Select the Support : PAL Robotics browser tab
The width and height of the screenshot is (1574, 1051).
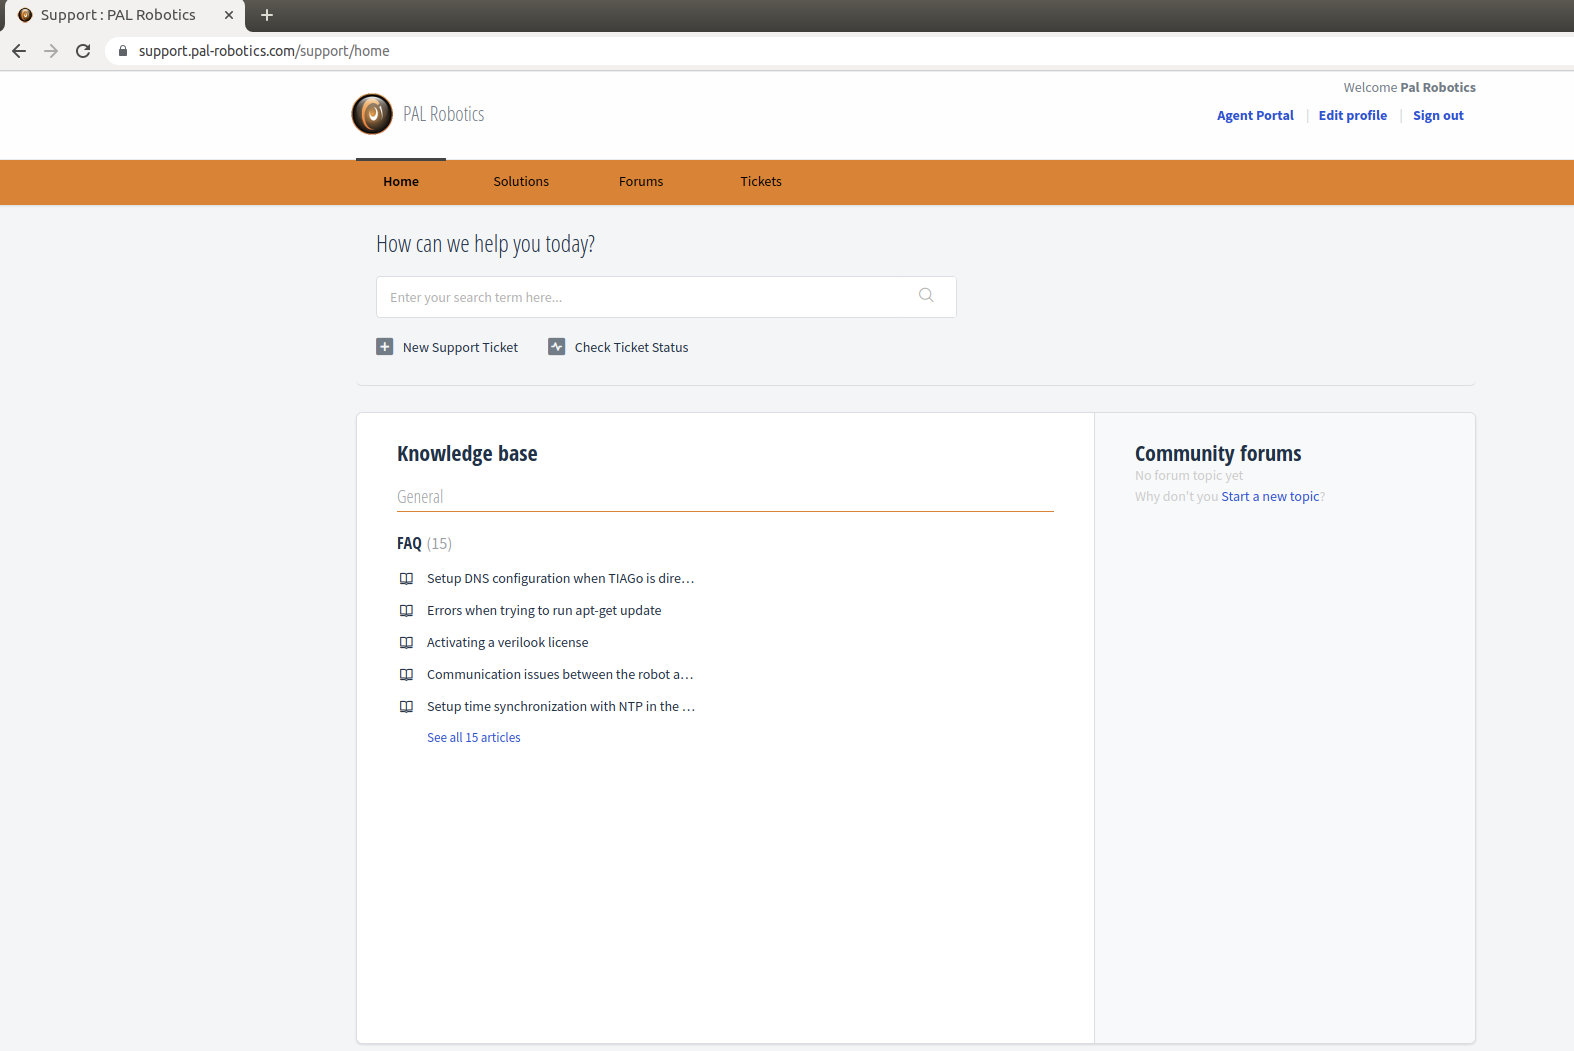pyautogui.click(x=125, y=15)
